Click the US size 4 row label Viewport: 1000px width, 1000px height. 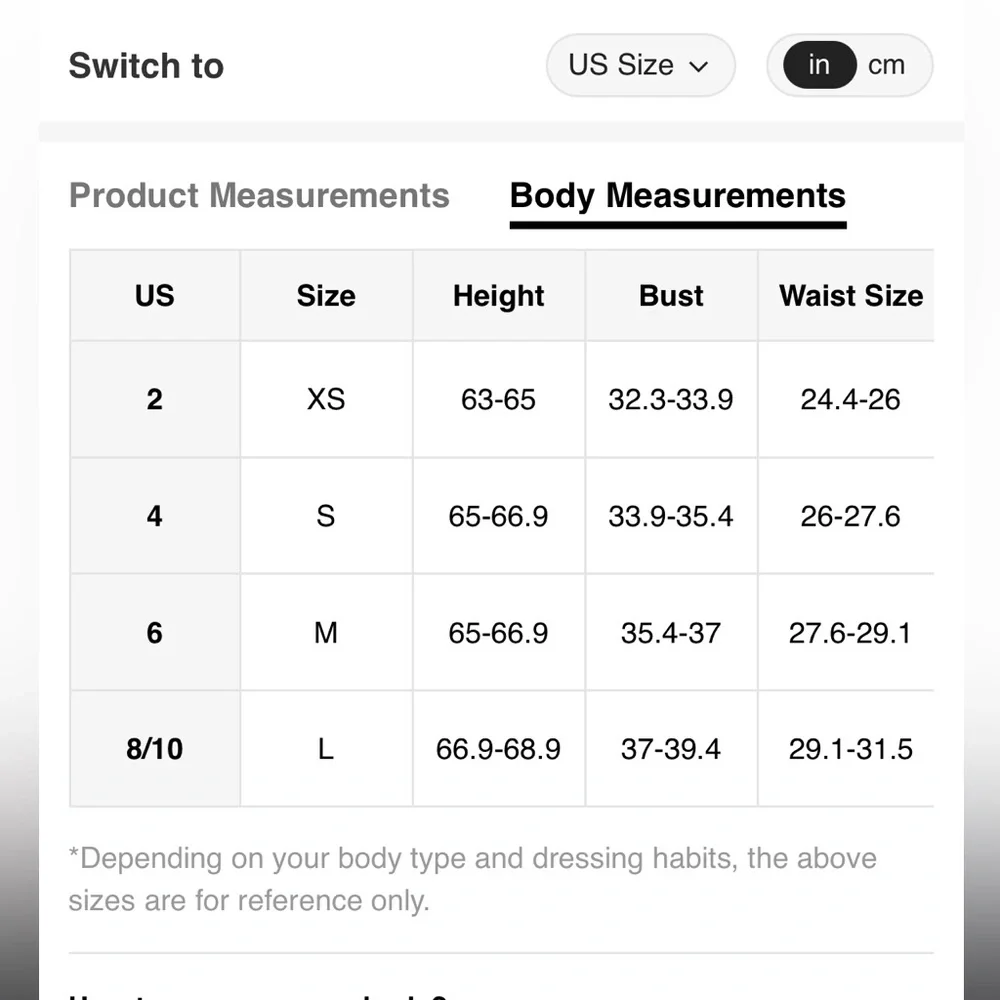pyautogui.click(x=154, y=516)
